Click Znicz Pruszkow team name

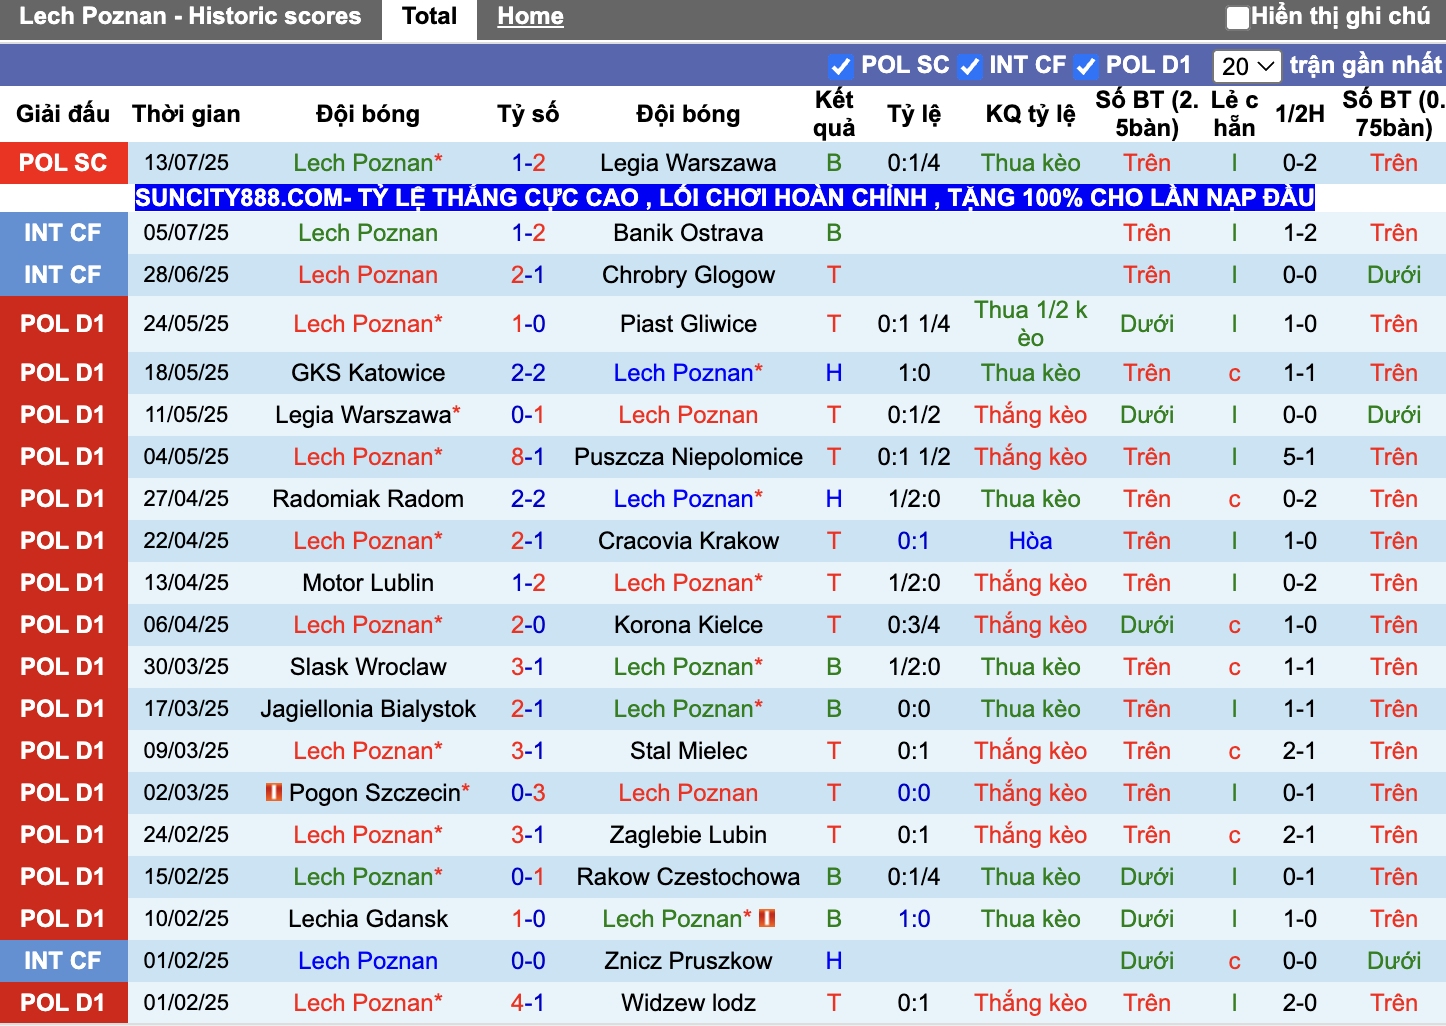688,961
